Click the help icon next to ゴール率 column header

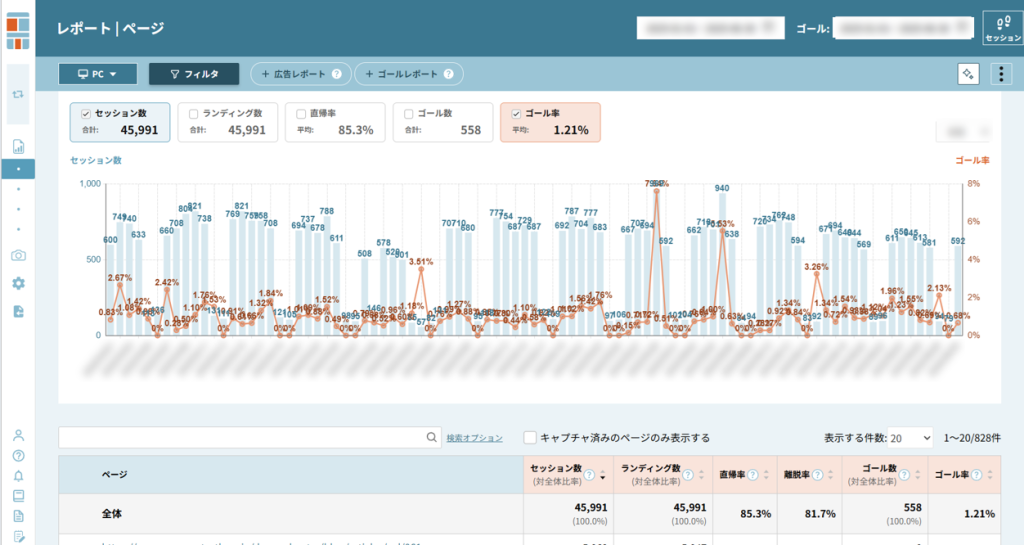coord(976,475)
